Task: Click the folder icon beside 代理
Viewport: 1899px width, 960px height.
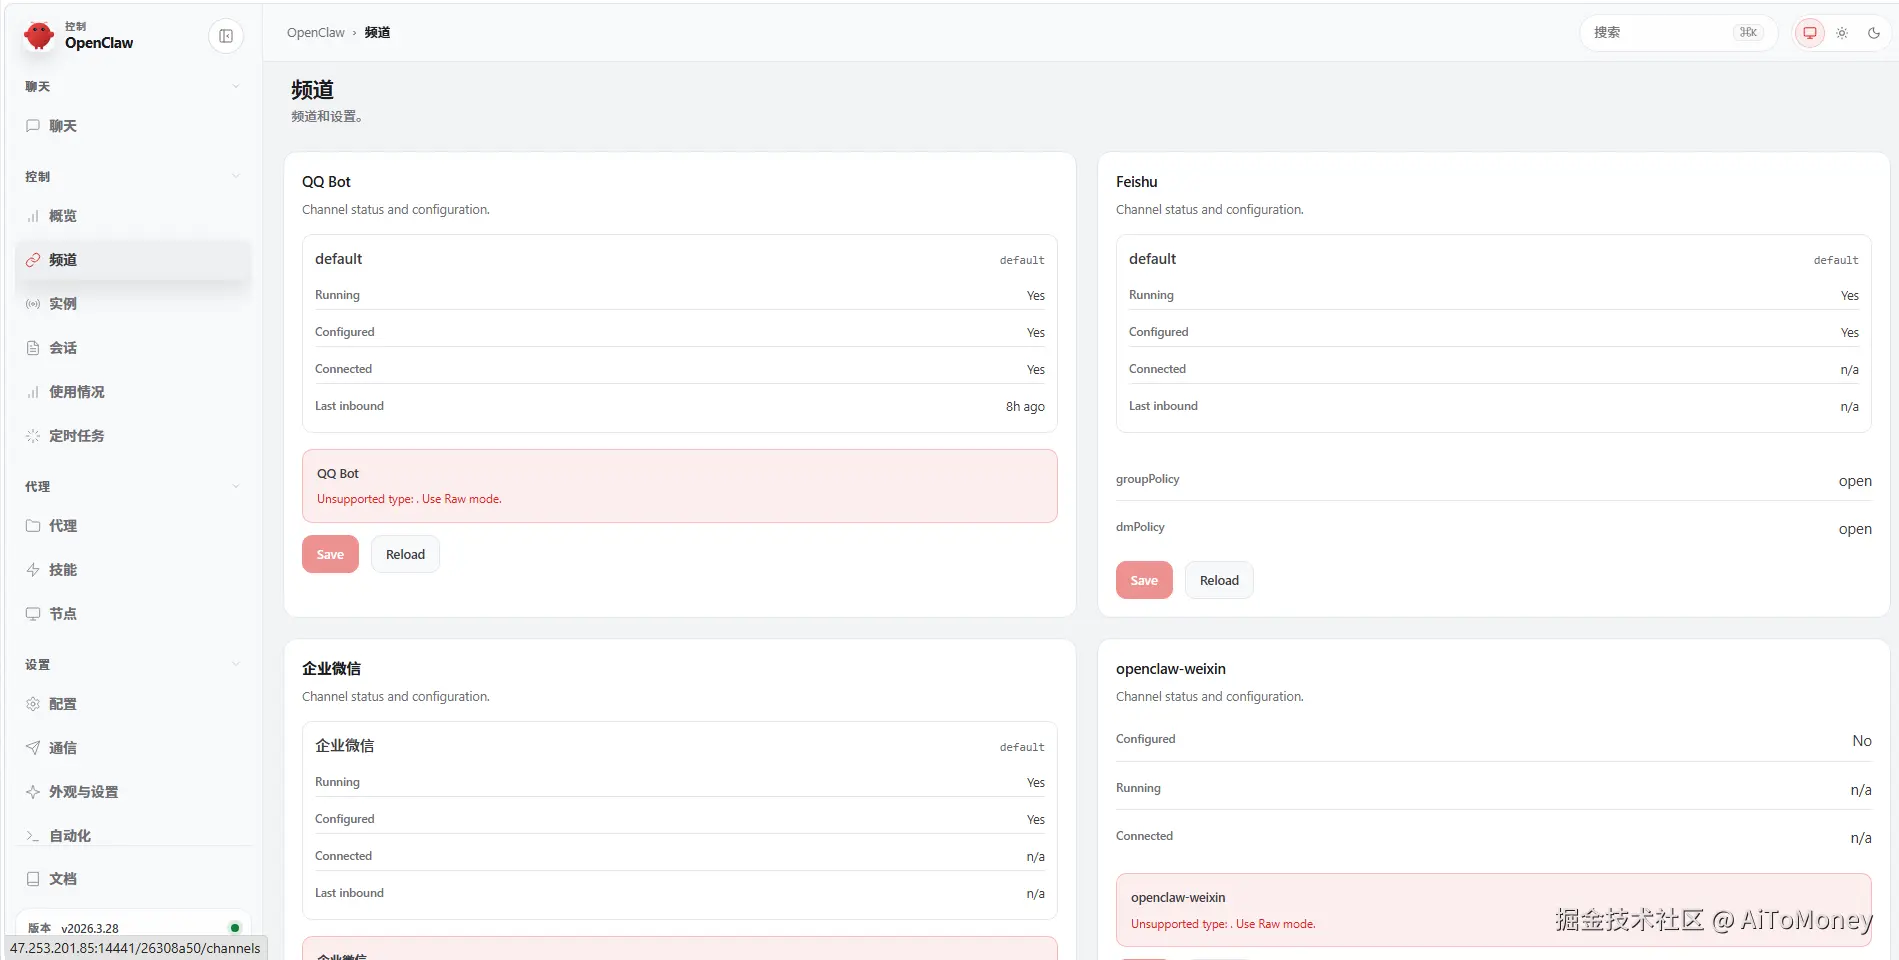Action: coord(33,526)
